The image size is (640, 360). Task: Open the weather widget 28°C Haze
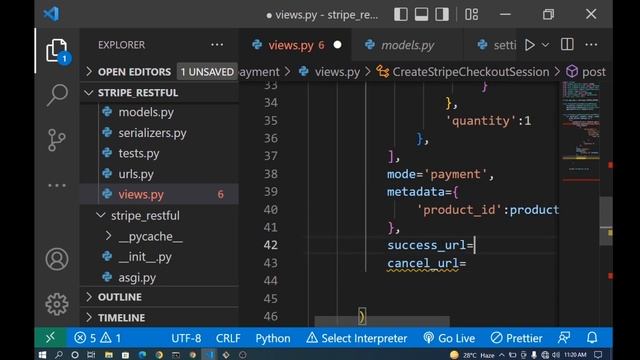(473, 355)
